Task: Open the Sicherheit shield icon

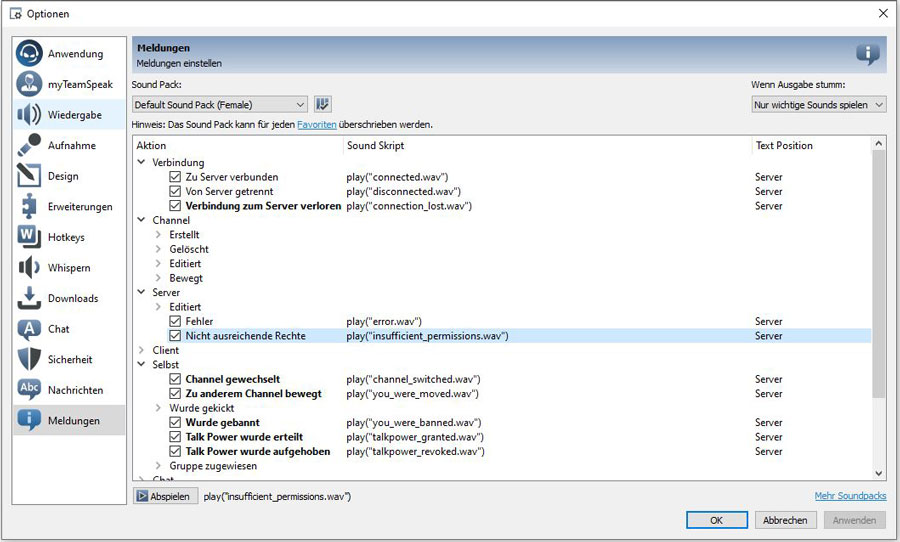Action: pos(30,359)
